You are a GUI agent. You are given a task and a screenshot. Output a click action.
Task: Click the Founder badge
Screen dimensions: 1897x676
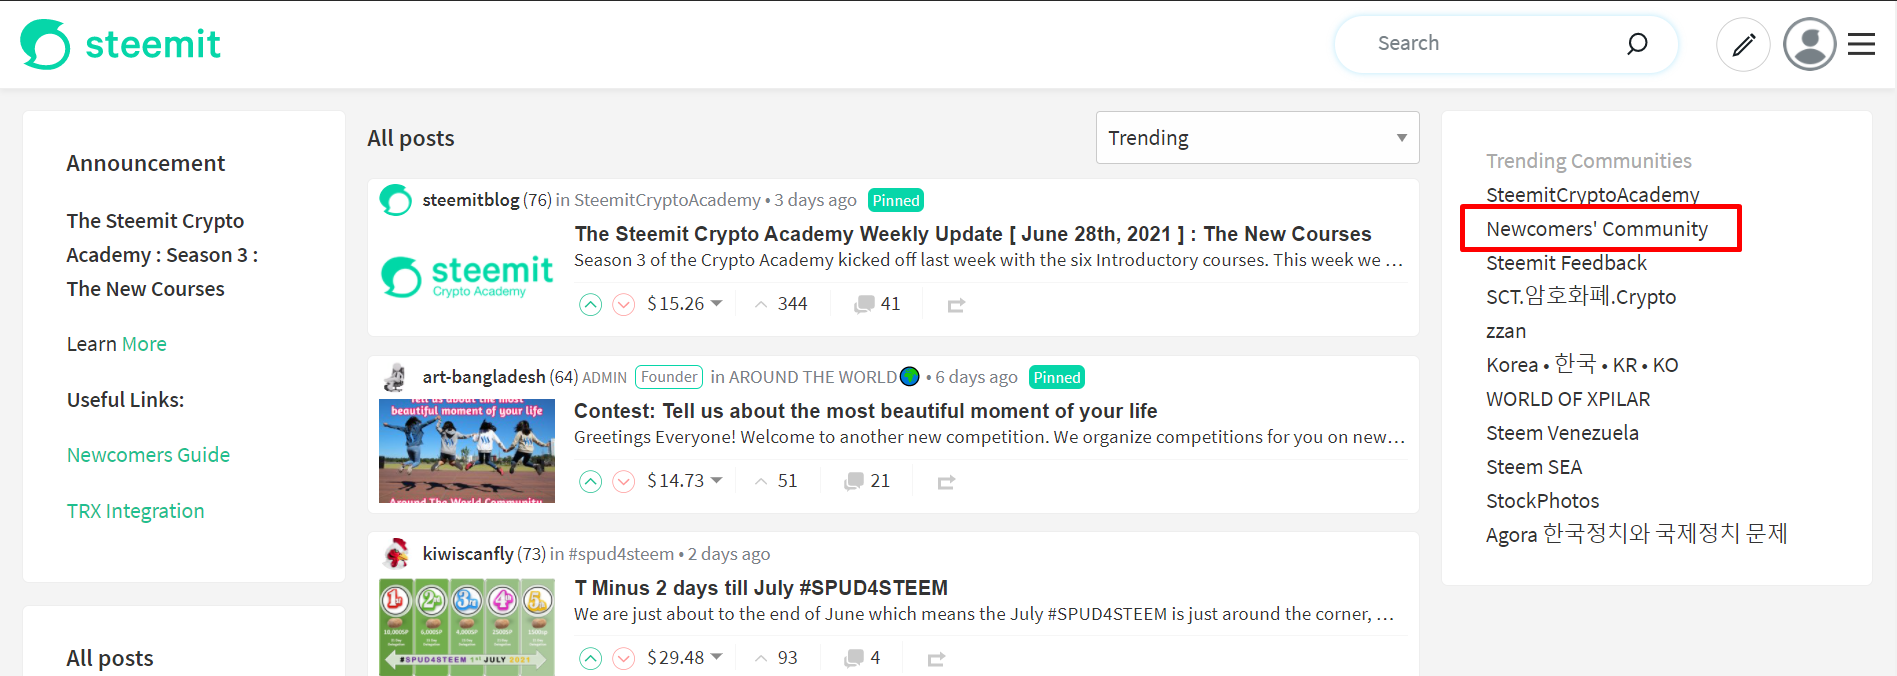click(669, 377)
